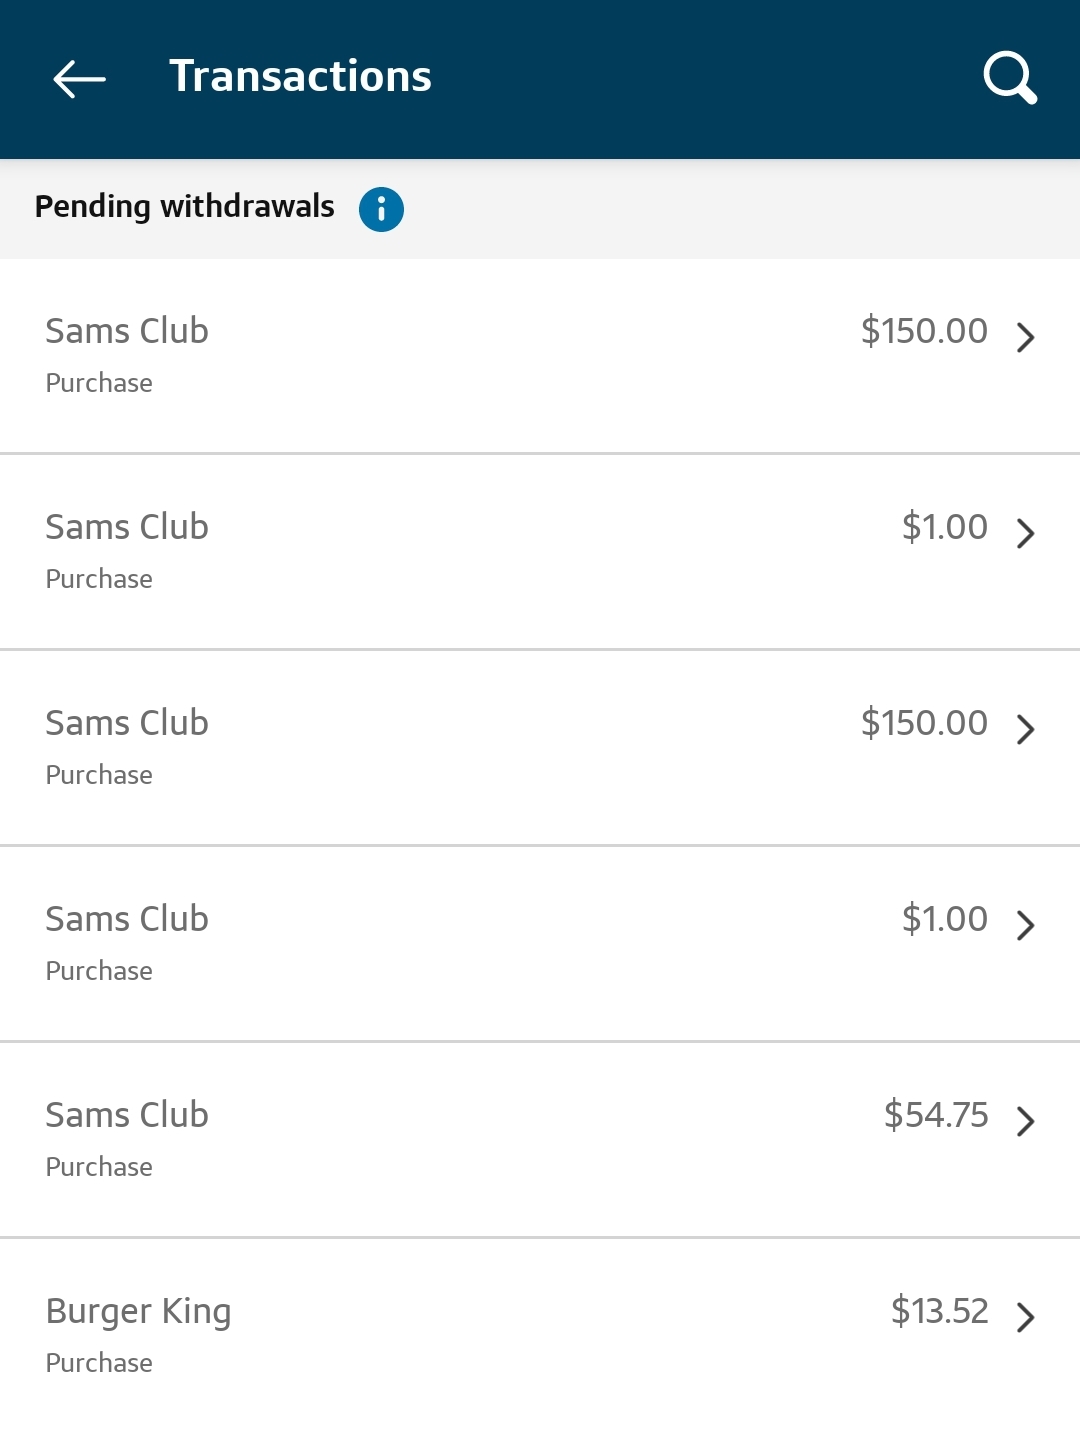Show pending withdrawals info icon
Image resolution: width=1080 pixels, height=1430 pixels.
pos(381,209)
